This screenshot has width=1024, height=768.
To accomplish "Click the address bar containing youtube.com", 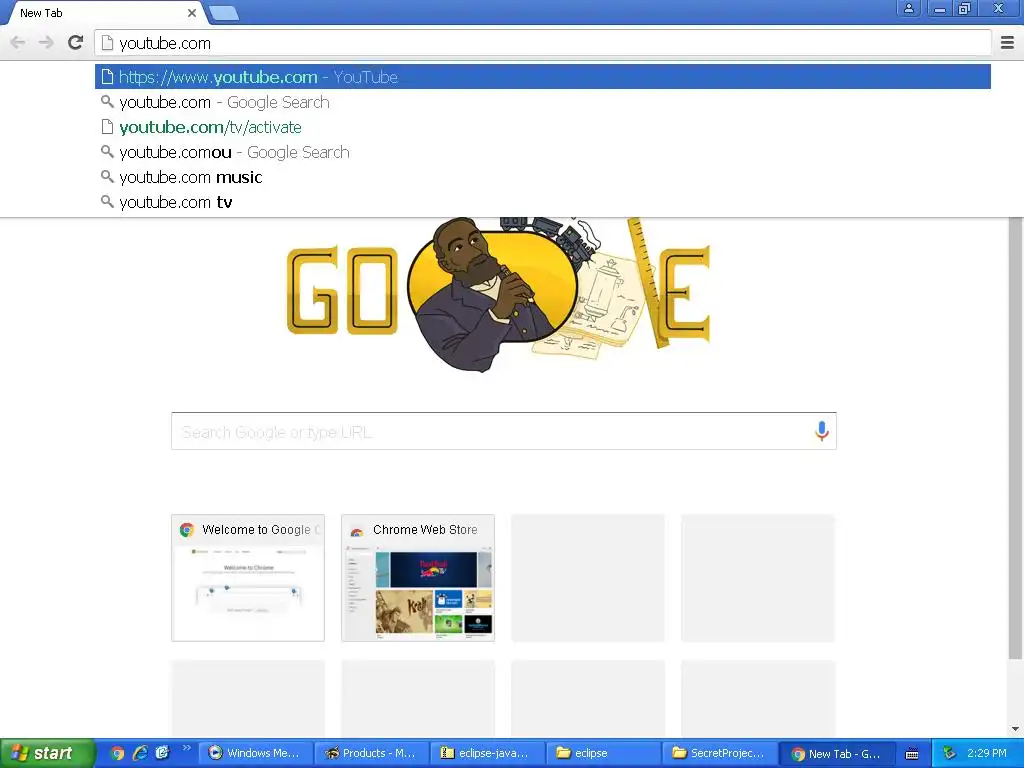I will 543,43.
